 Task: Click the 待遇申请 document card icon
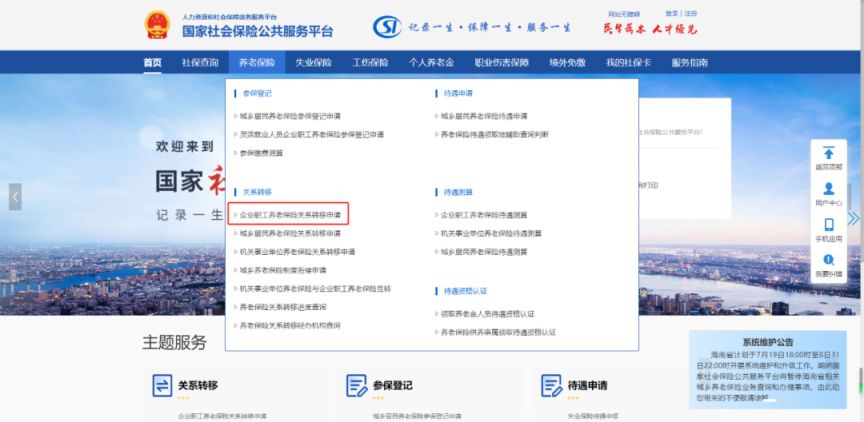point(551,386)
